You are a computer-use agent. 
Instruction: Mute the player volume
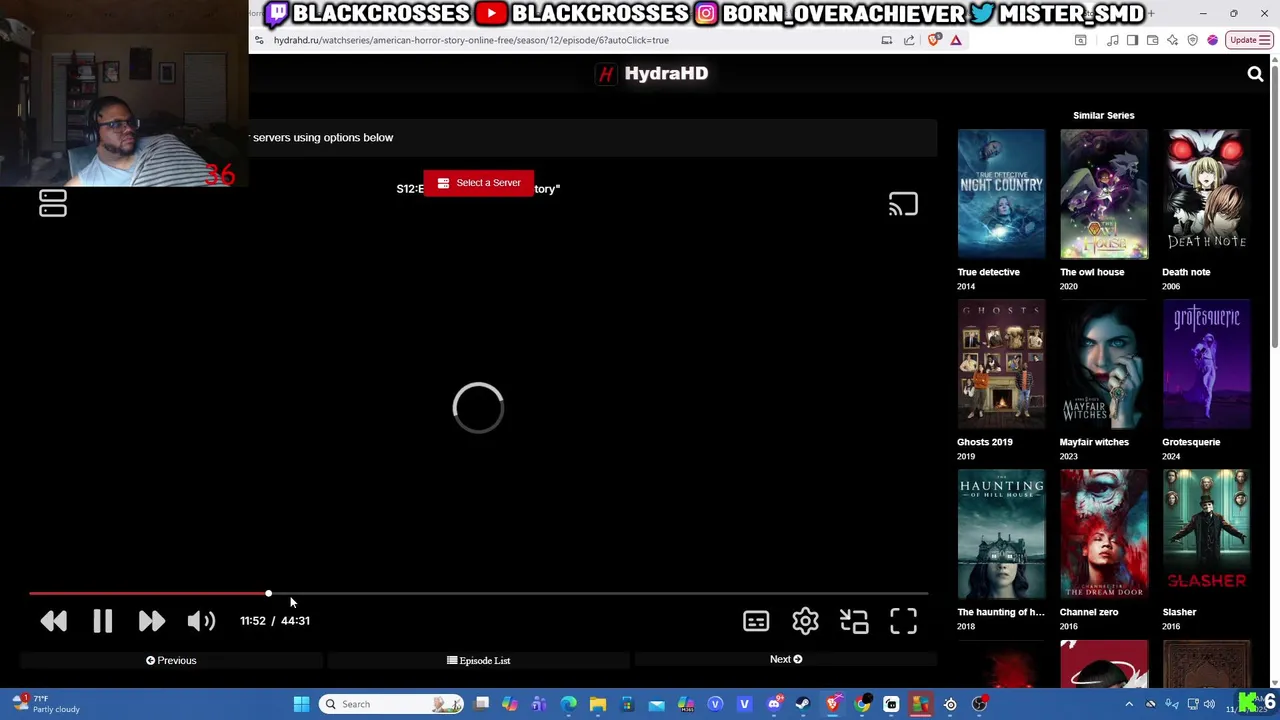201,621
